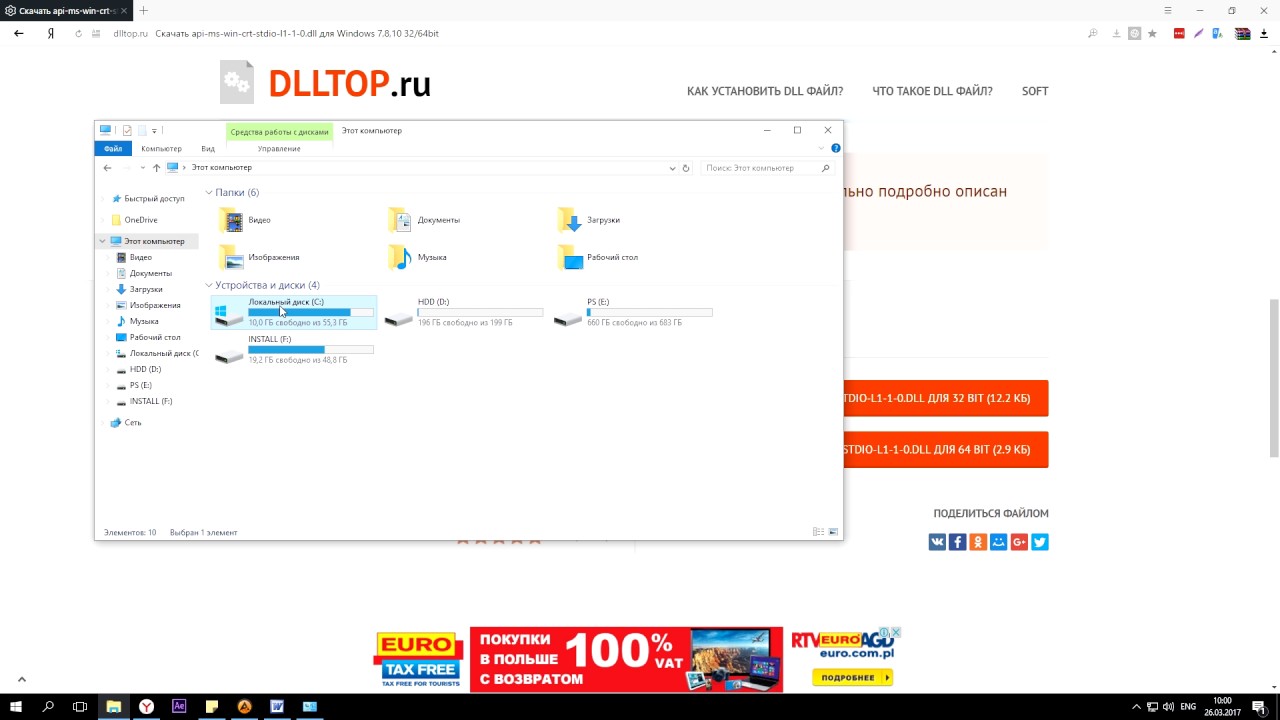Click the Explorer refresh button in address bar
Image resolution: width=1280 pixels, height=720 pixels.
(686, 168)
